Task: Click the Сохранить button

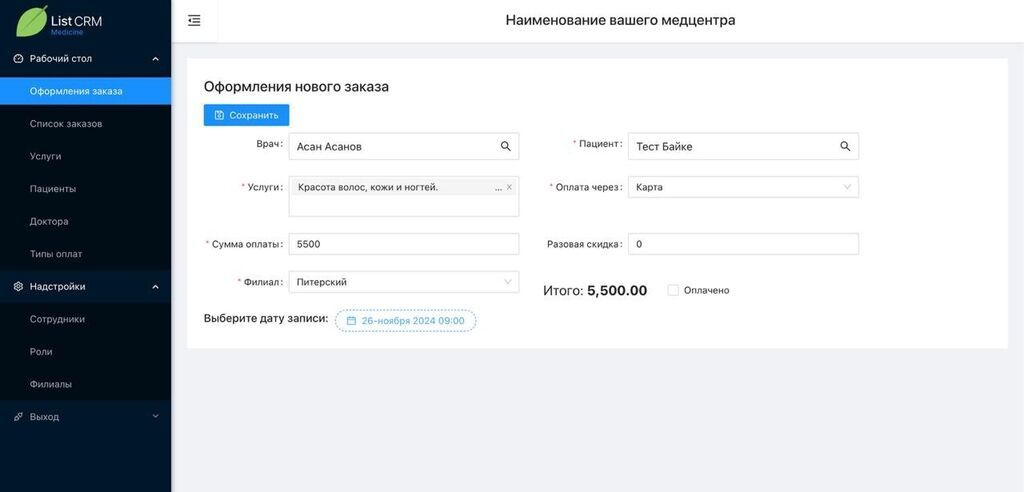Action: [x=246, y=115]
